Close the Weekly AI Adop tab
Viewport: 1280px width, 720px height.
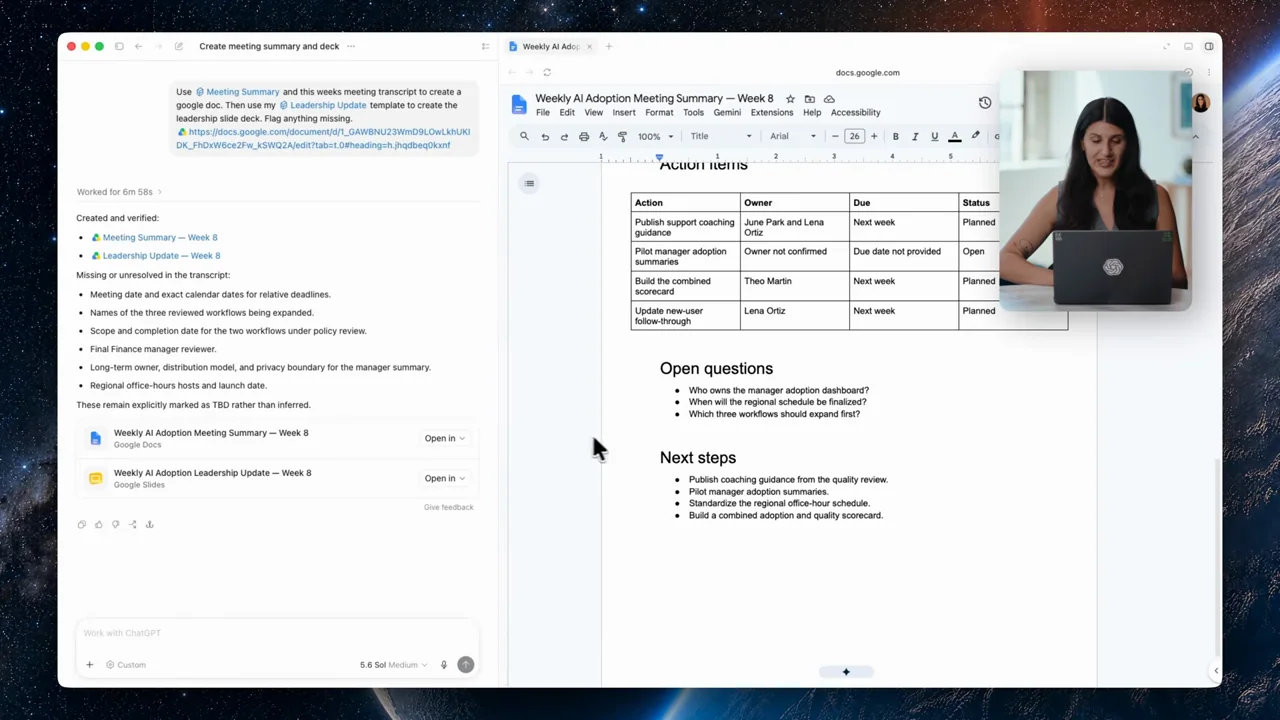[589, 46]
